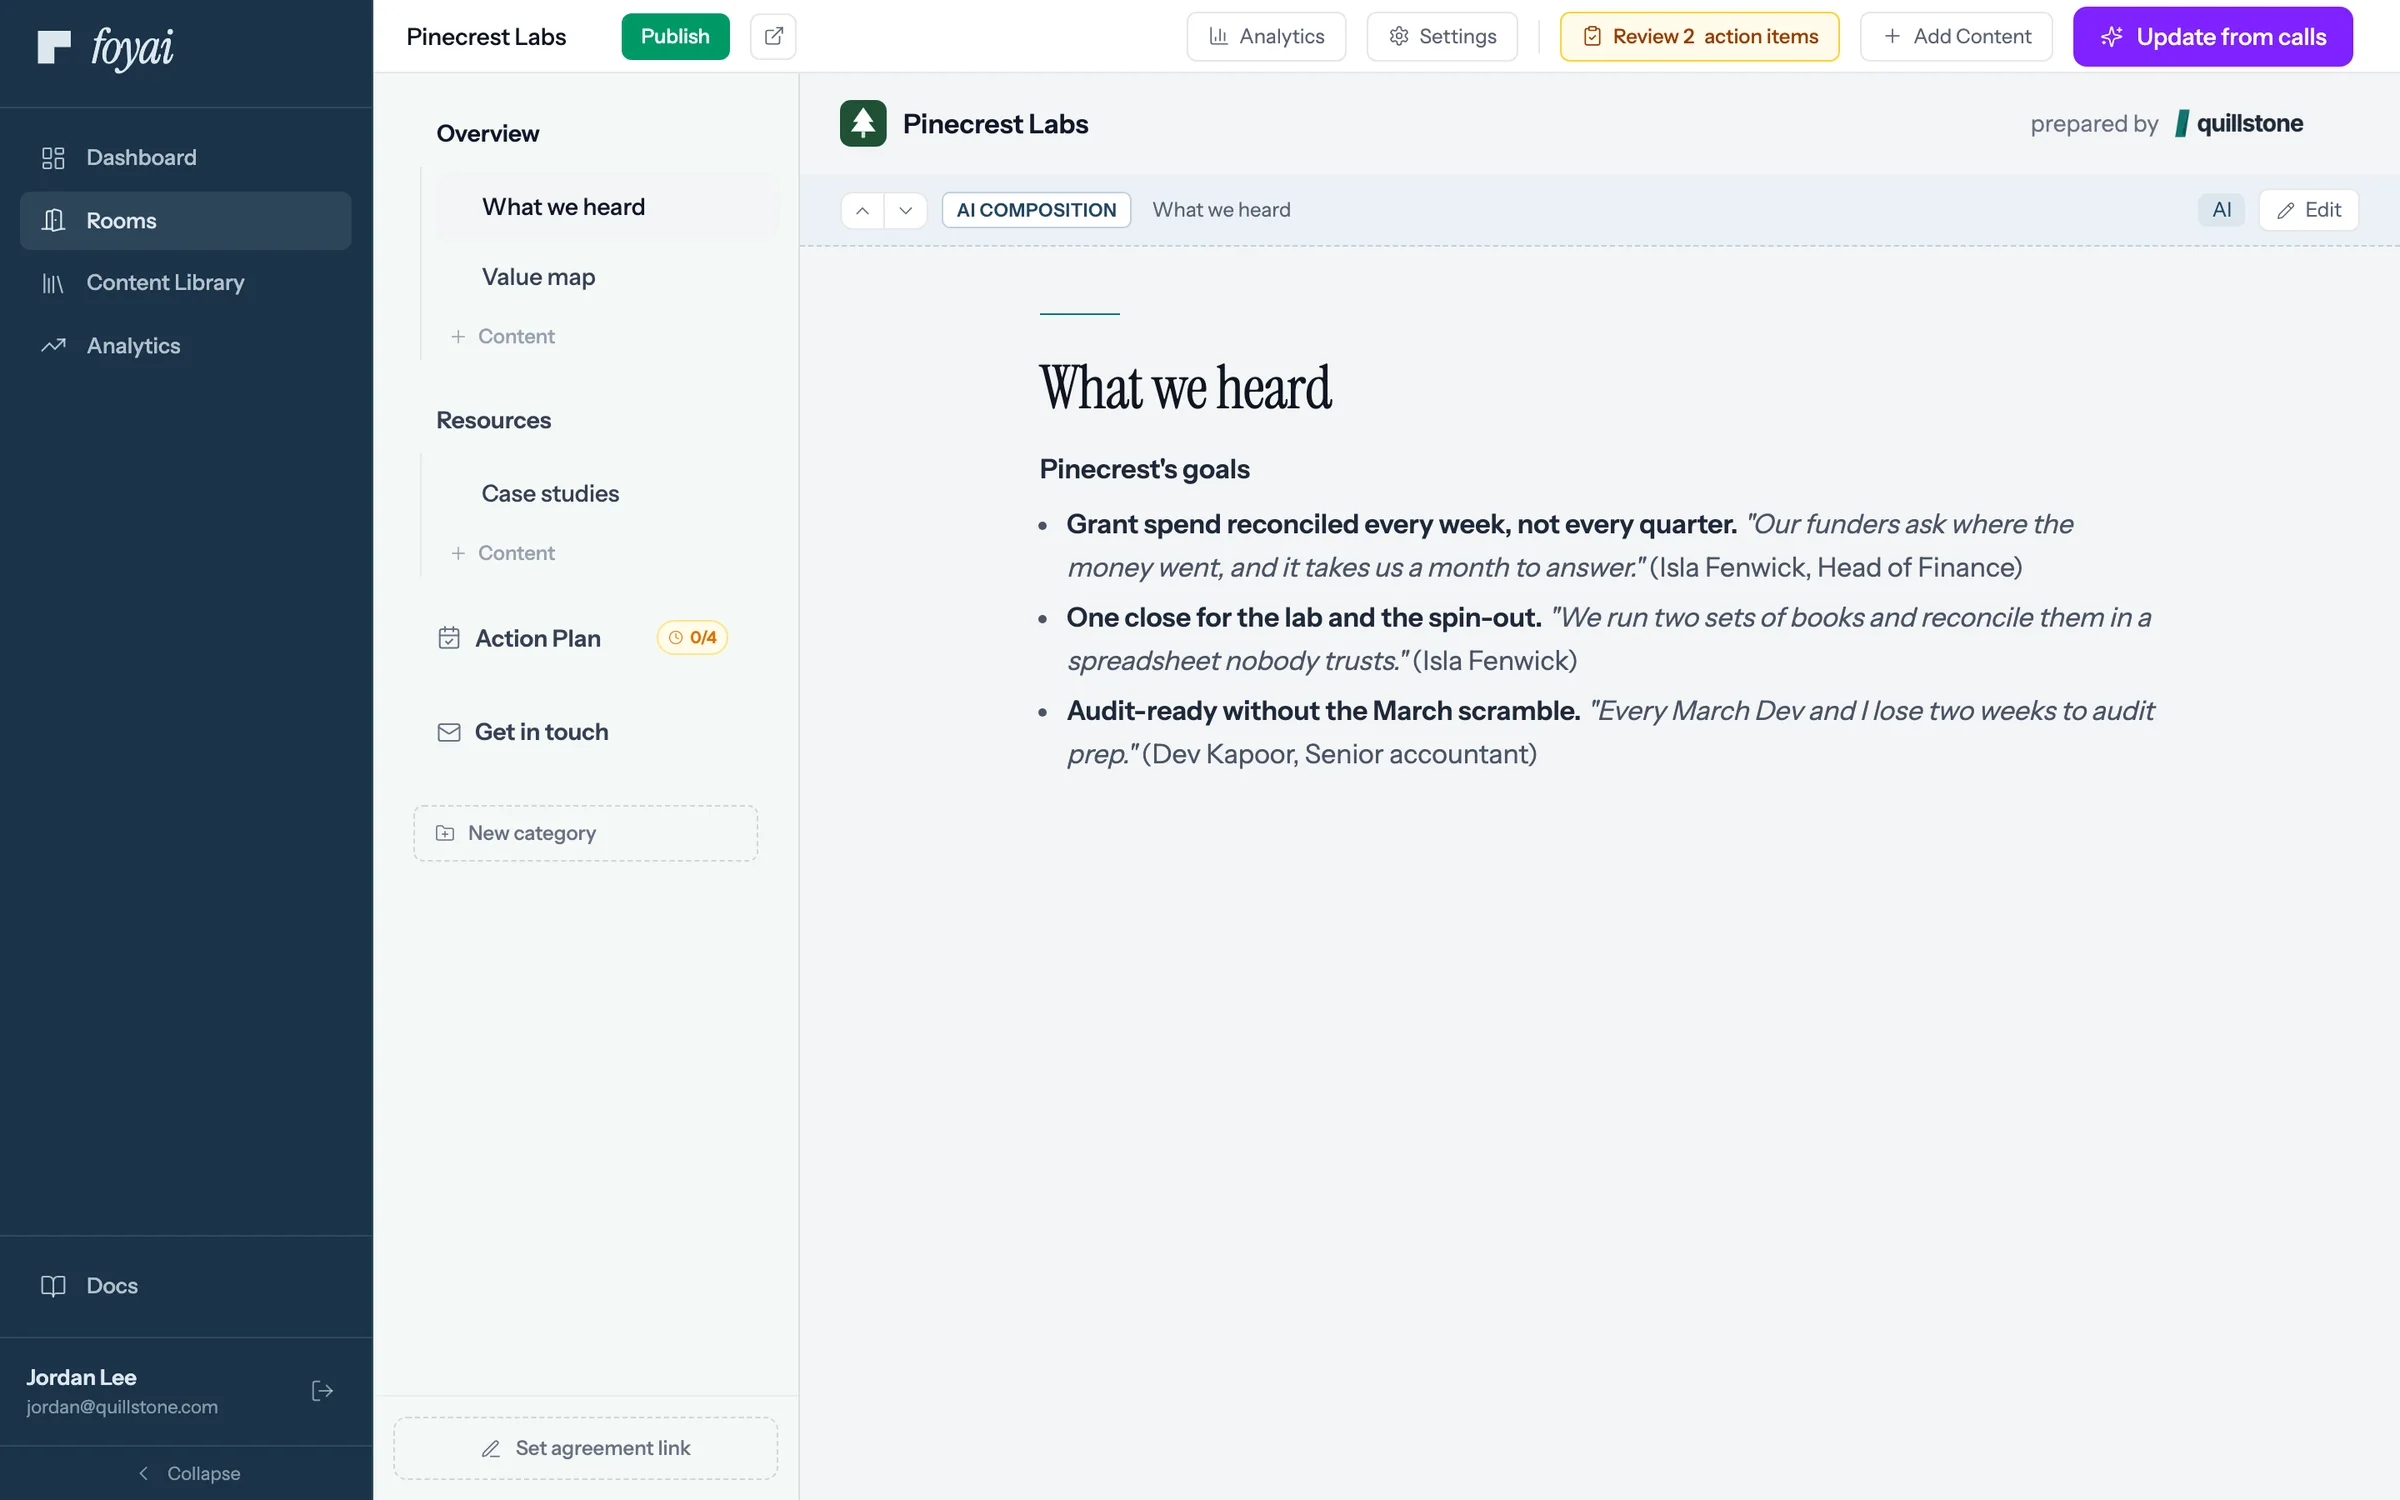The image size is (2400, 1500).
Task: Edit the What we heard section
Action: coord(2309,210)
